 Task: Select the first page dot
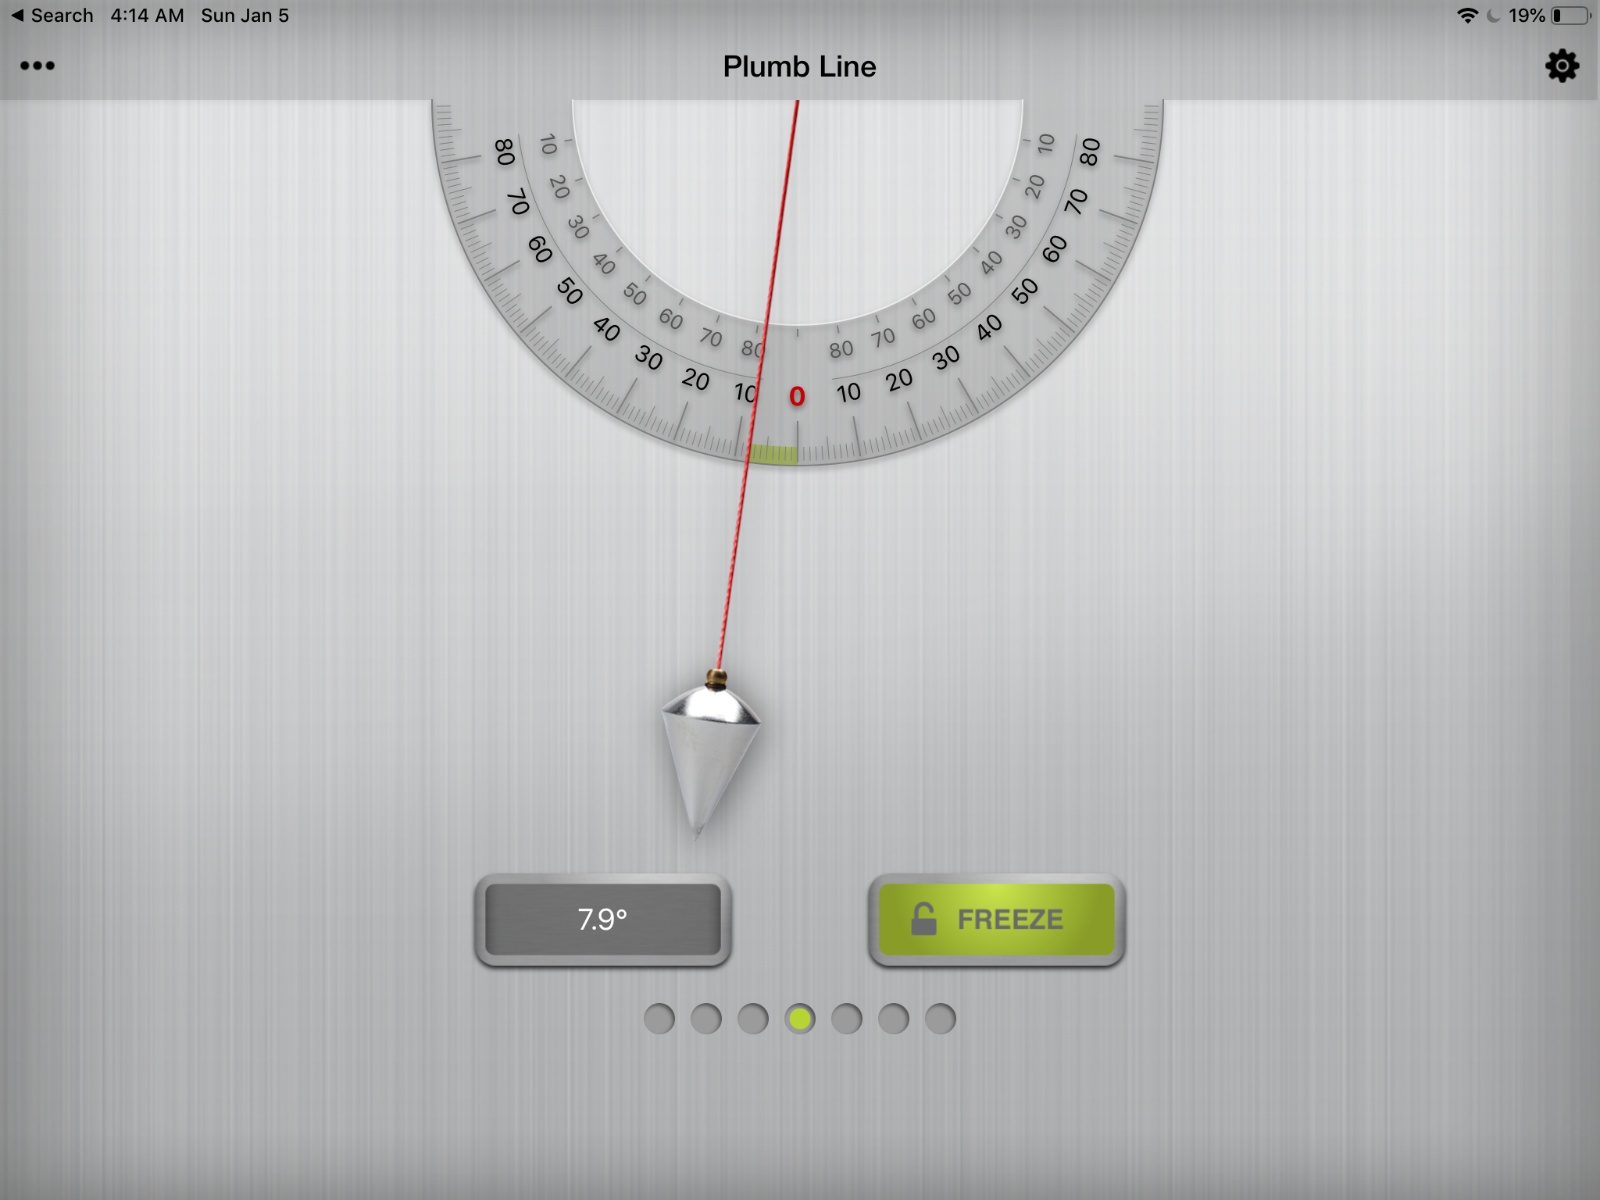(x=659, y=1019)
